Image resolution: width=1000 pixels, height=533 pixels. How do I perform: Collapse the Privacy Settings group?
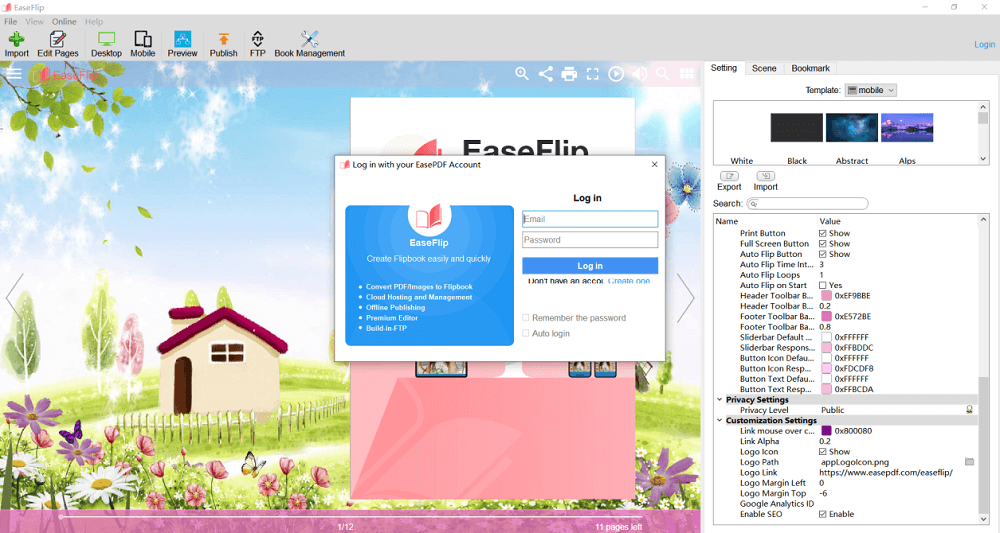(718, 400)
